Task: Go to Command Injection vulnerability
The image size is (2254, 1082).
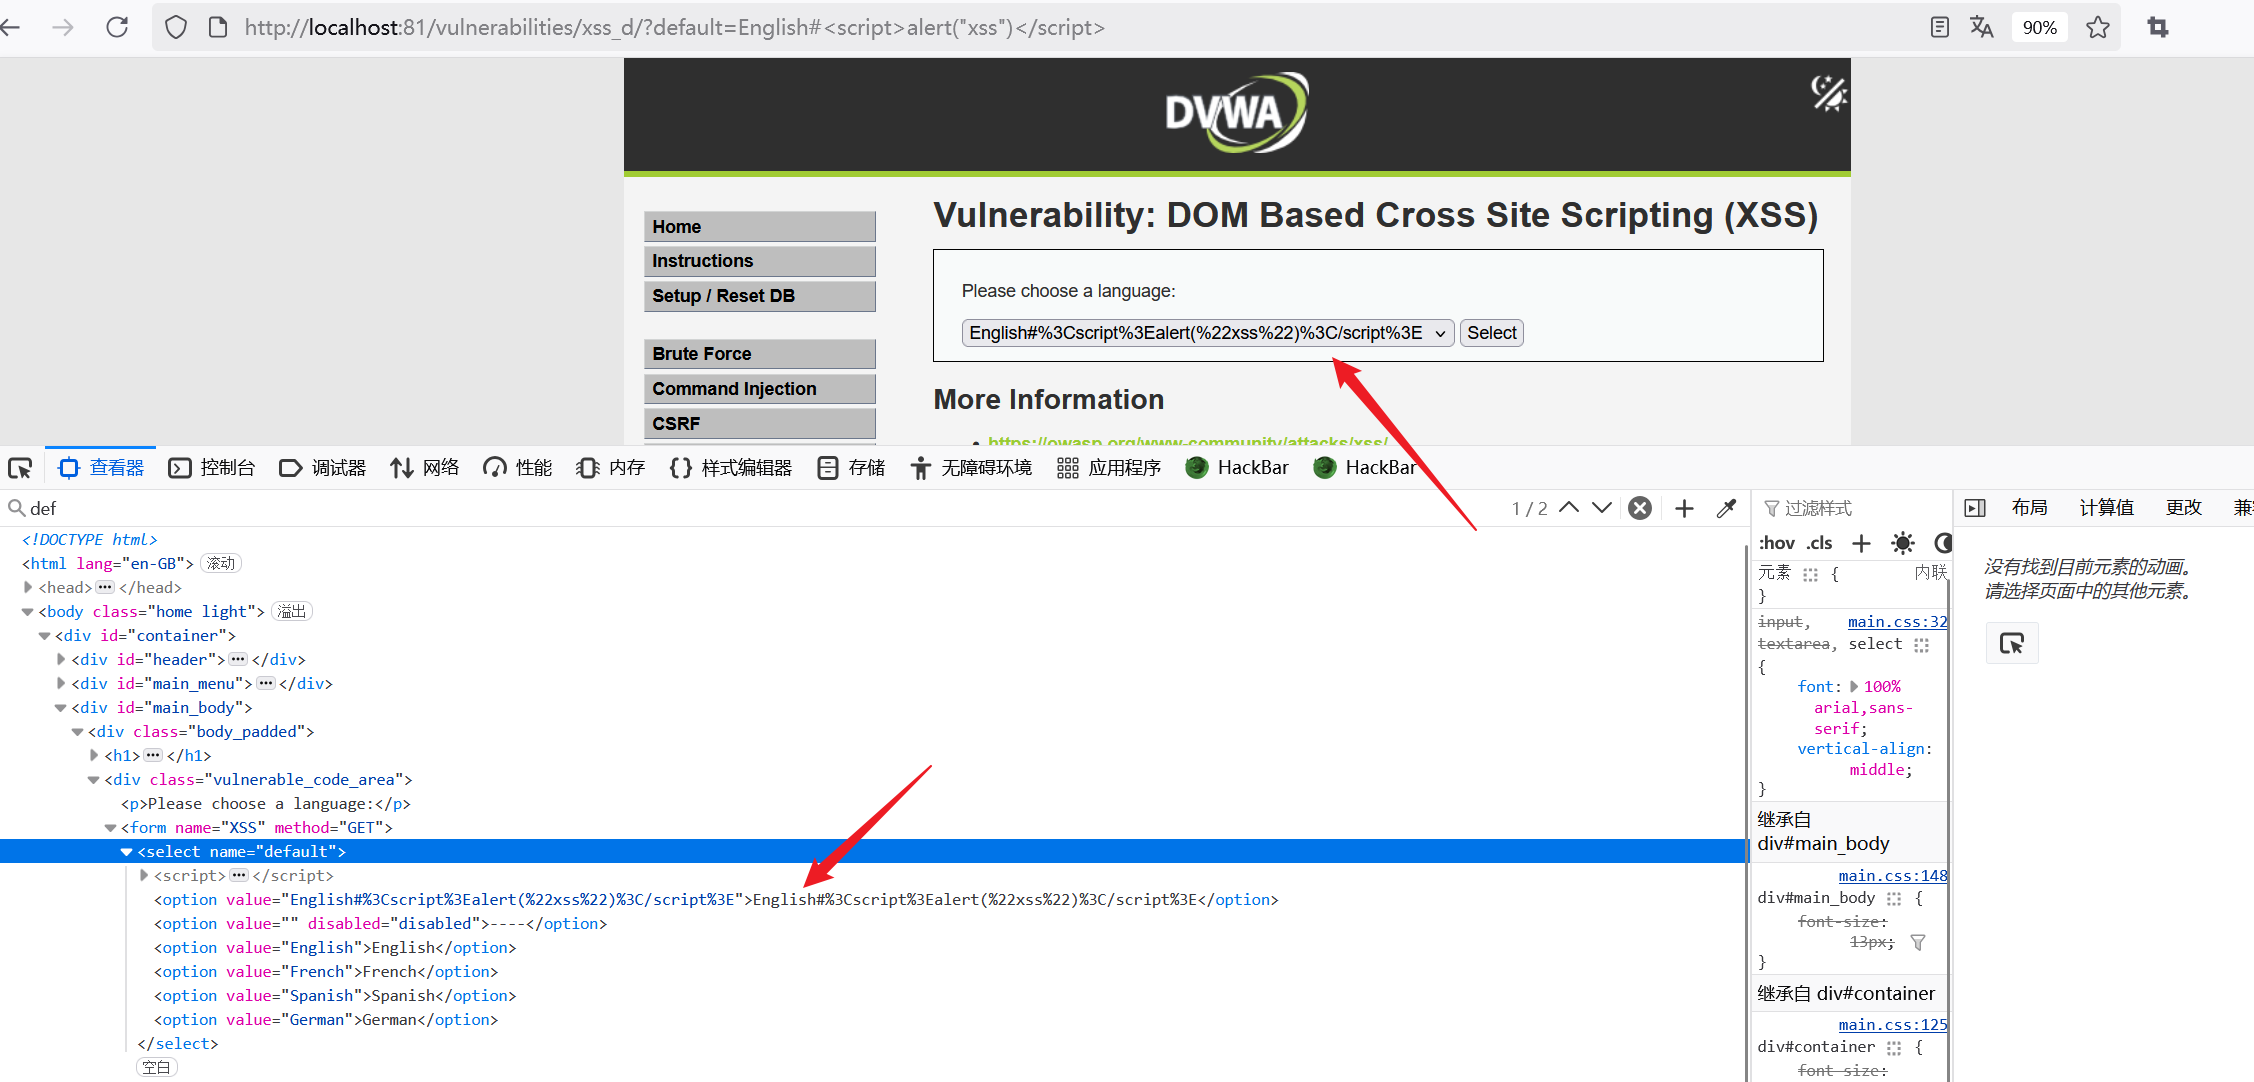Action: click(760, 389)
